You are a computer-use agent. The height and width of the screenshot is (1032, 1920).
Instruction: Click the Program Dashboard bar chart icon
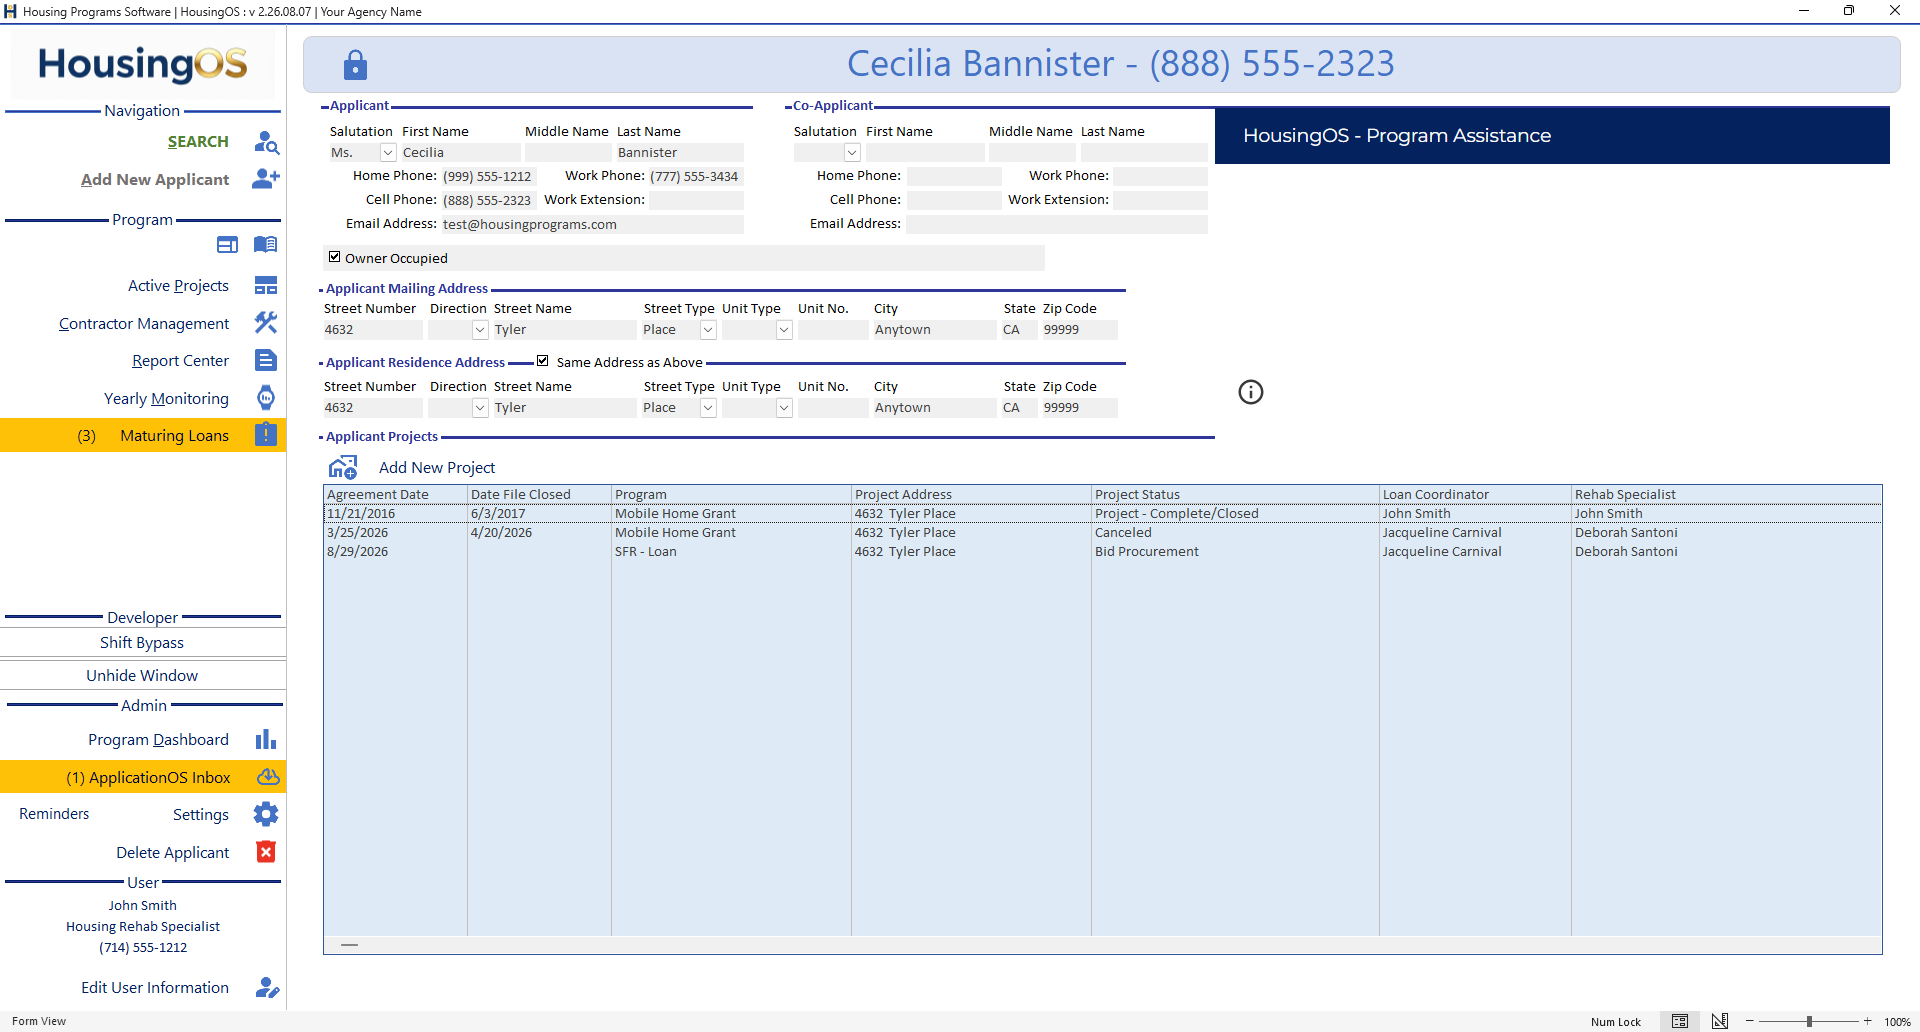266,739
